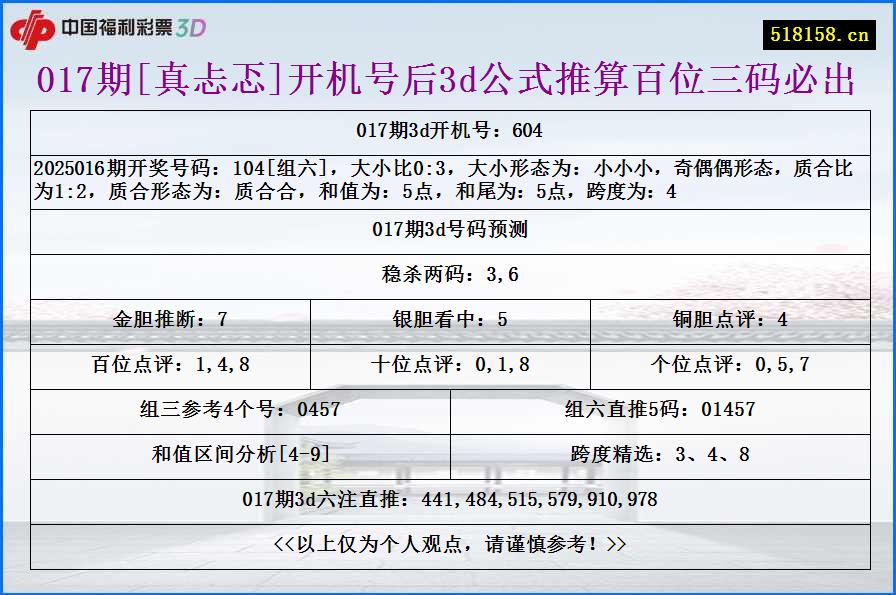Screen dimensions: 896x595
Task: Select the 铜胆点评: 4 cell
Action: pos(728,321)
